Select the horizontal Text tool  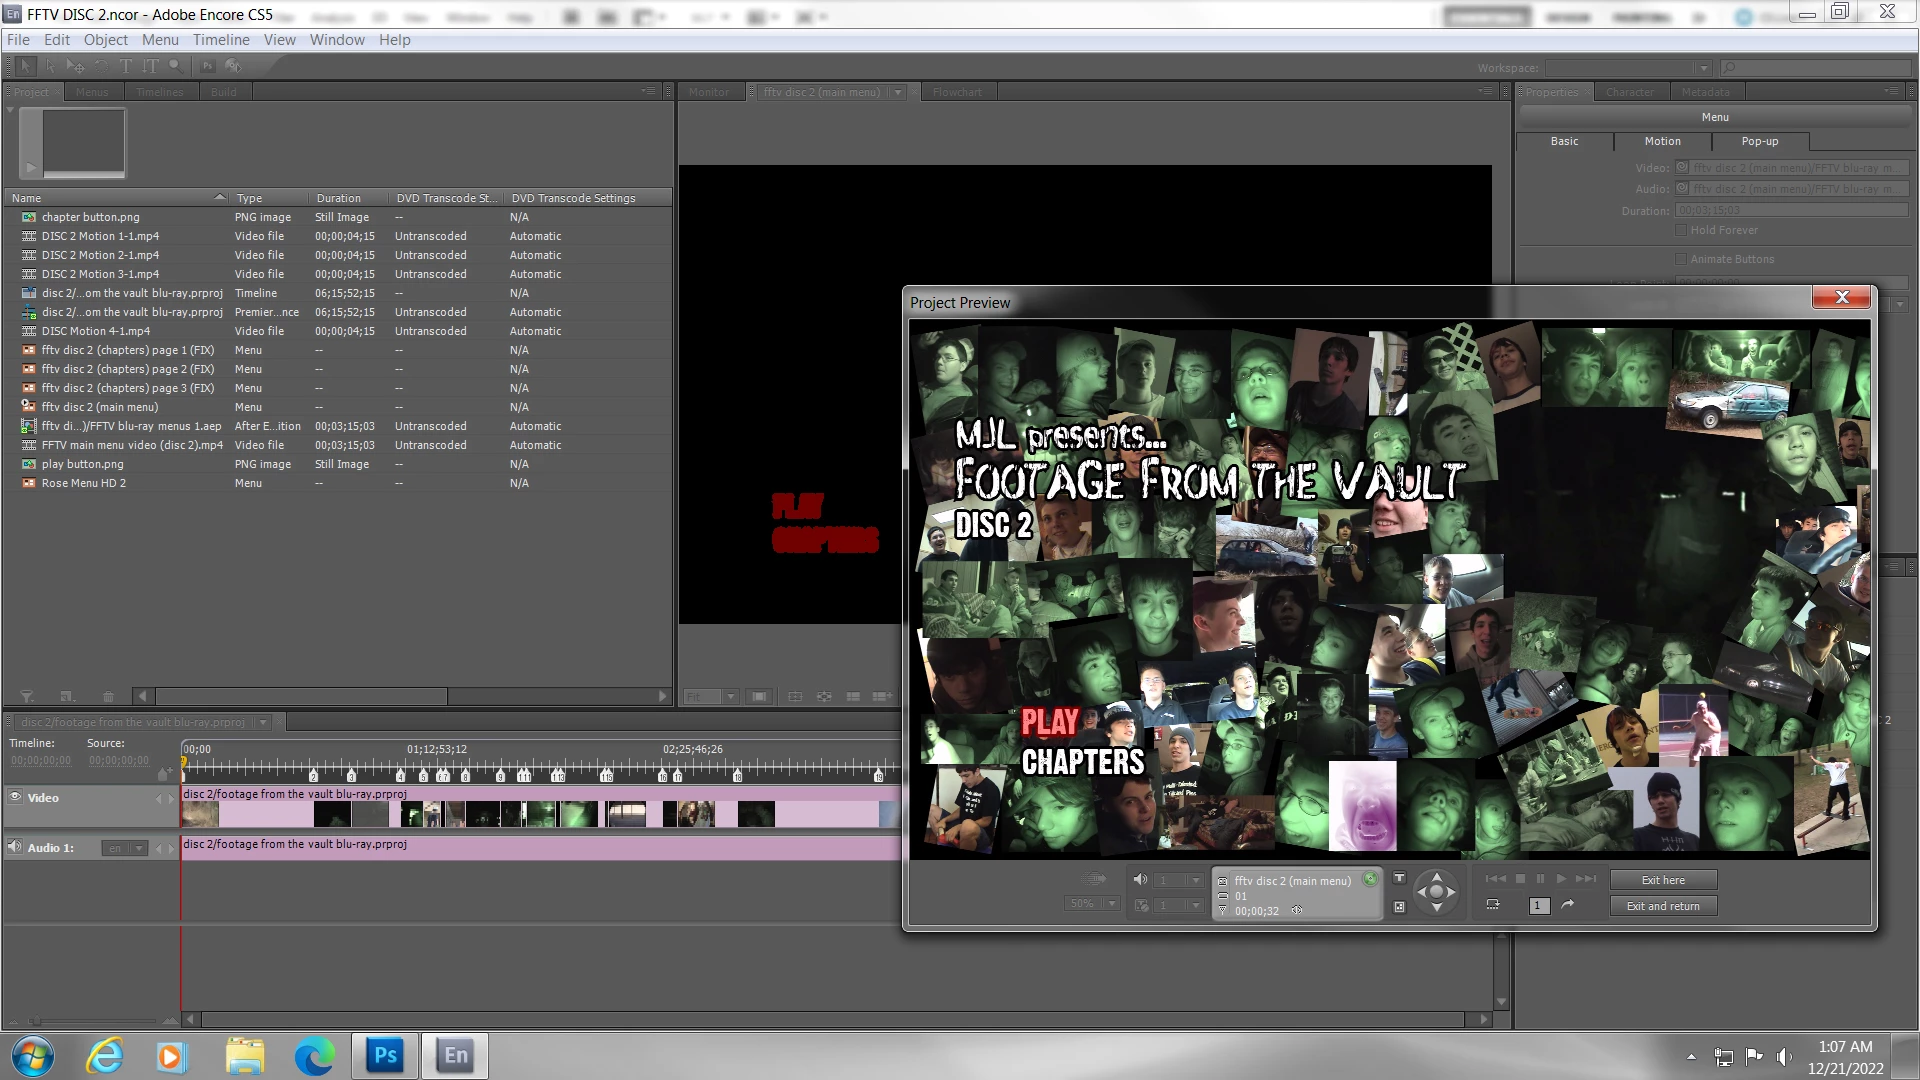point(126,66)
